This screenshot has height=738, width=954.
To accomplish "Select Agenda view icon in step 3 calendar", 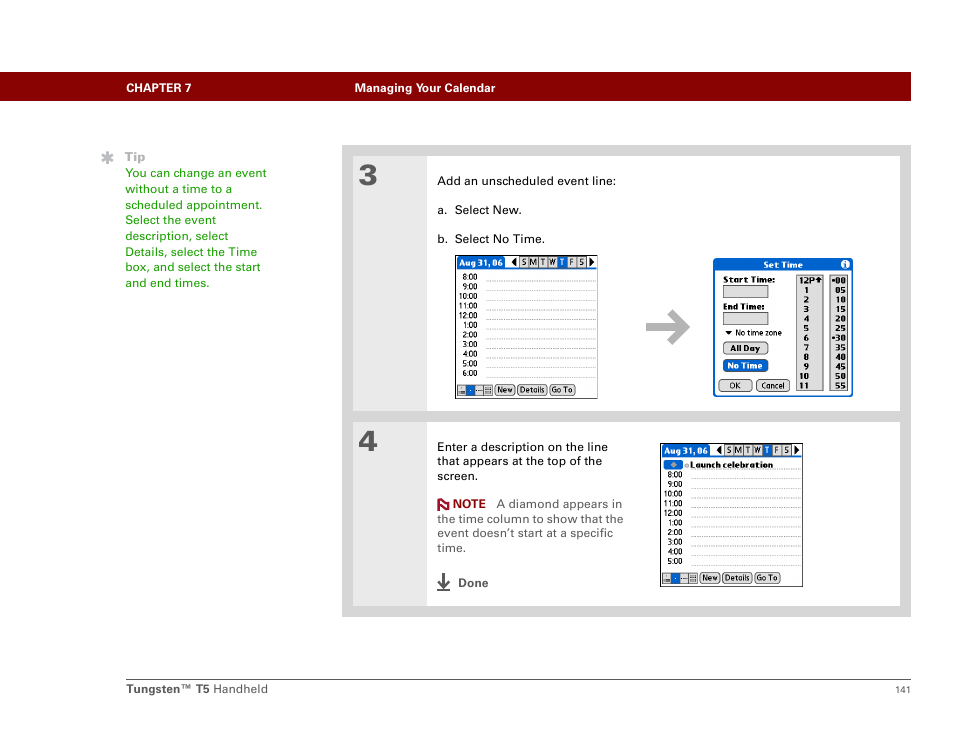I will 462,390.
